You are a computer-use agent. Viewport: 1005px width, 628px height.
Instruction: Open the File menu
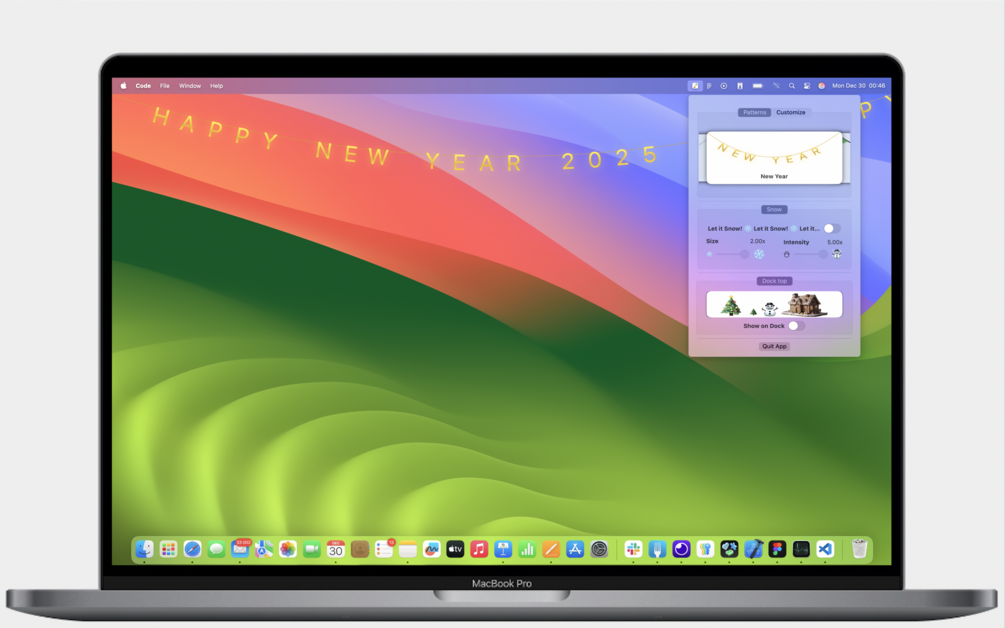tap(165, 86)
